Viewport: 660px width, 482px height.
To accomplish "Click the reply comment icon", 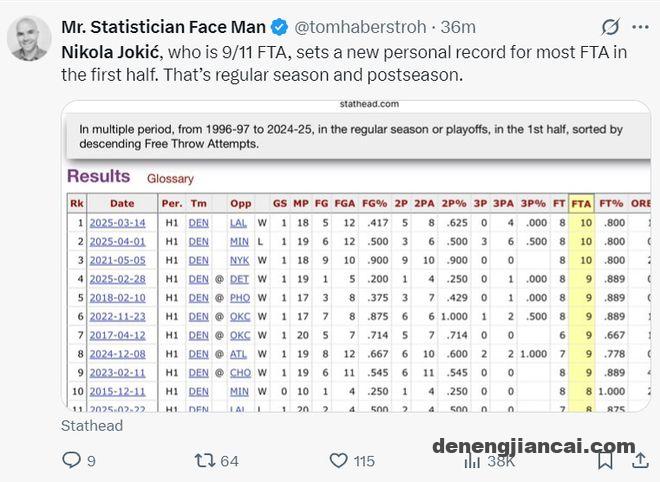I will coord(71,460).
